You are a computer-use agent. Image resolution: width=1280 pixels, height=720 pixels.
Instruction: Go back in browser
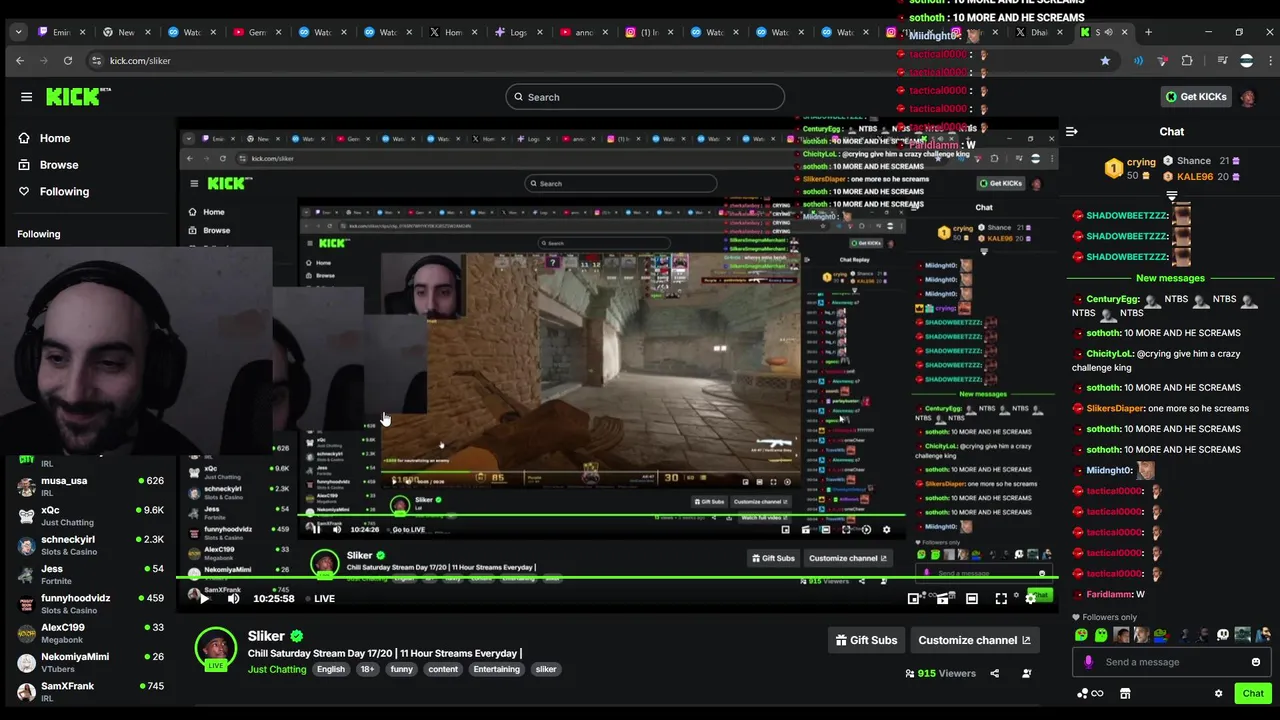[x=19, y=60]
